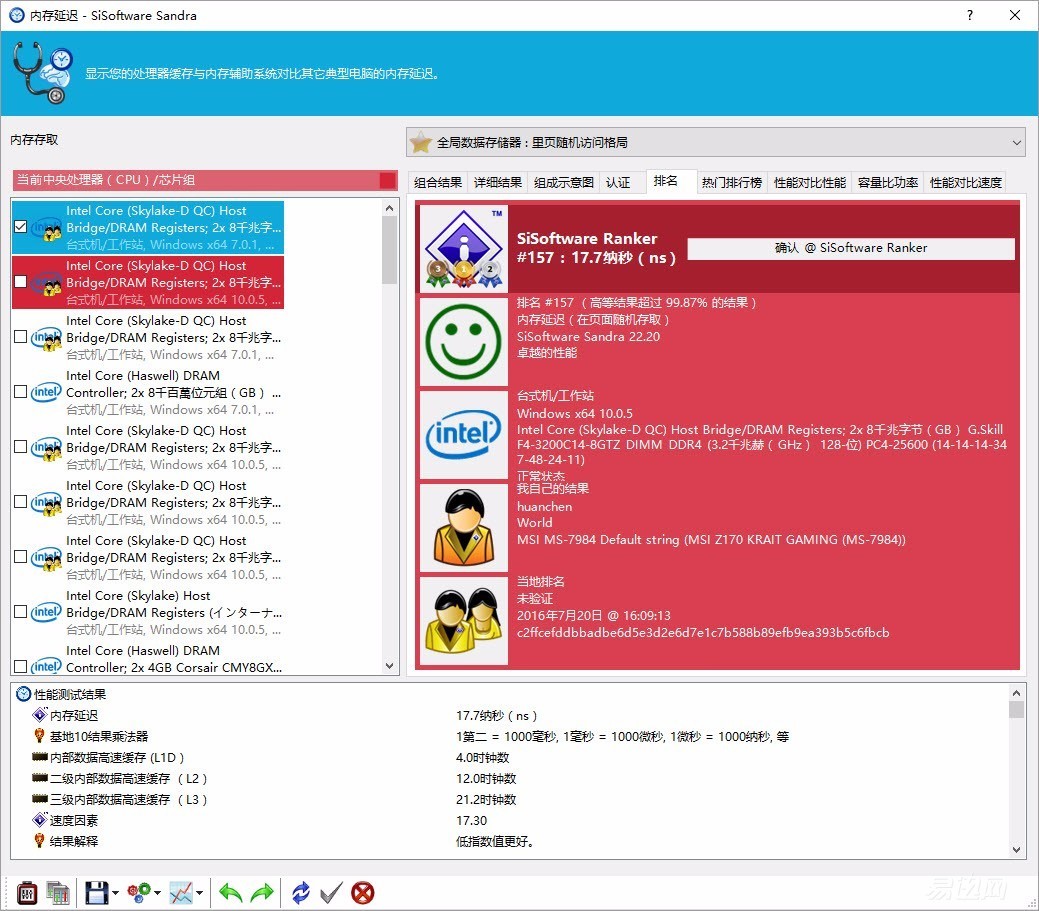Click the star icon in the combo box
This screenshot has height=911, width=1039.
(421, 142)
